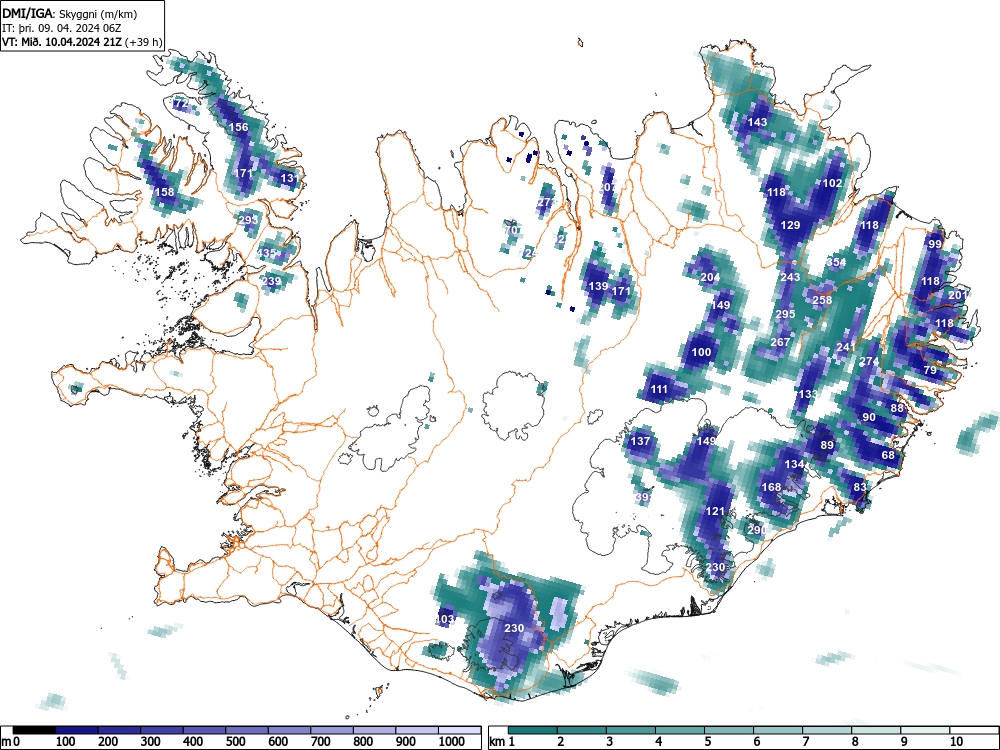The height and width of the screenshot is (750, 1000).
Task: Click the map value 295
Action: [785, 314]
